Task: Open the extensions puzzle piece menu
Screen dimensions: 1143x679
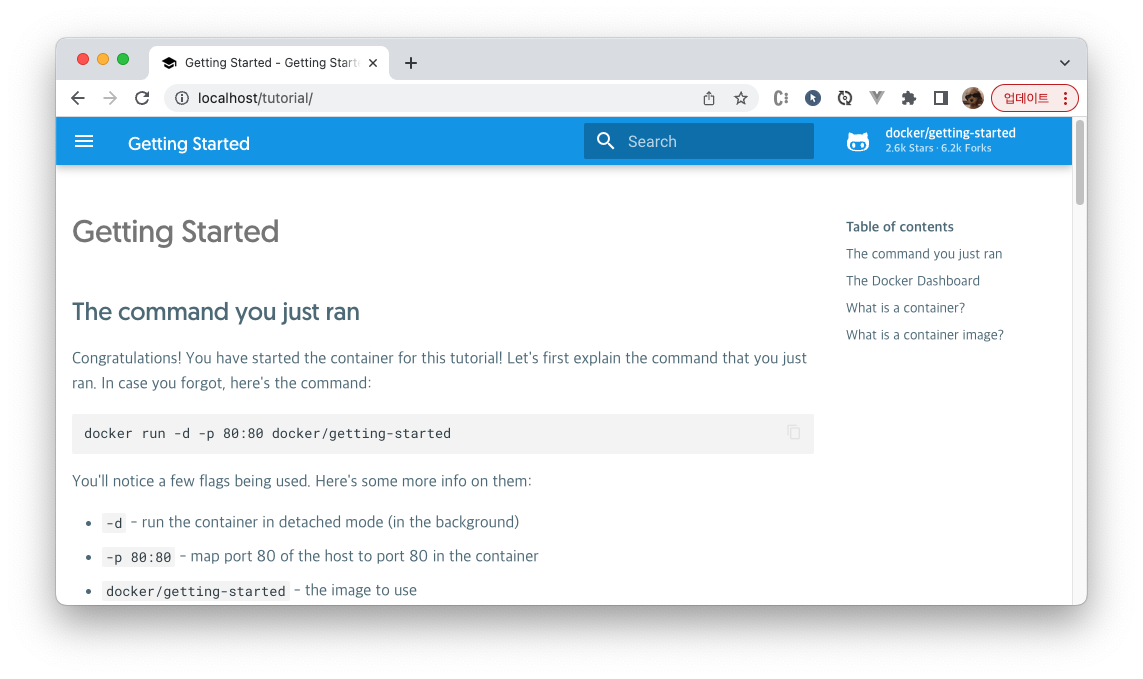Action: 908,98
